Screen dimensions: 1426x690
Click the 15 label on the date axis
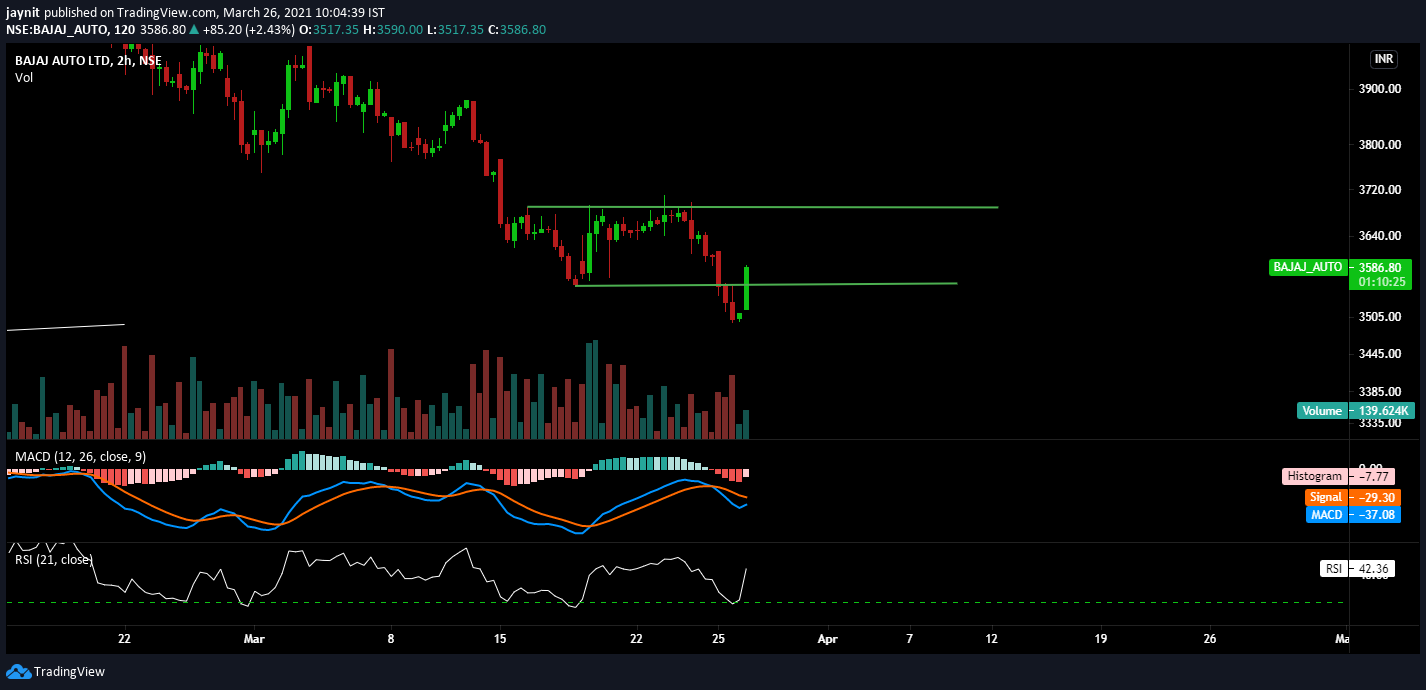[500, 638]
